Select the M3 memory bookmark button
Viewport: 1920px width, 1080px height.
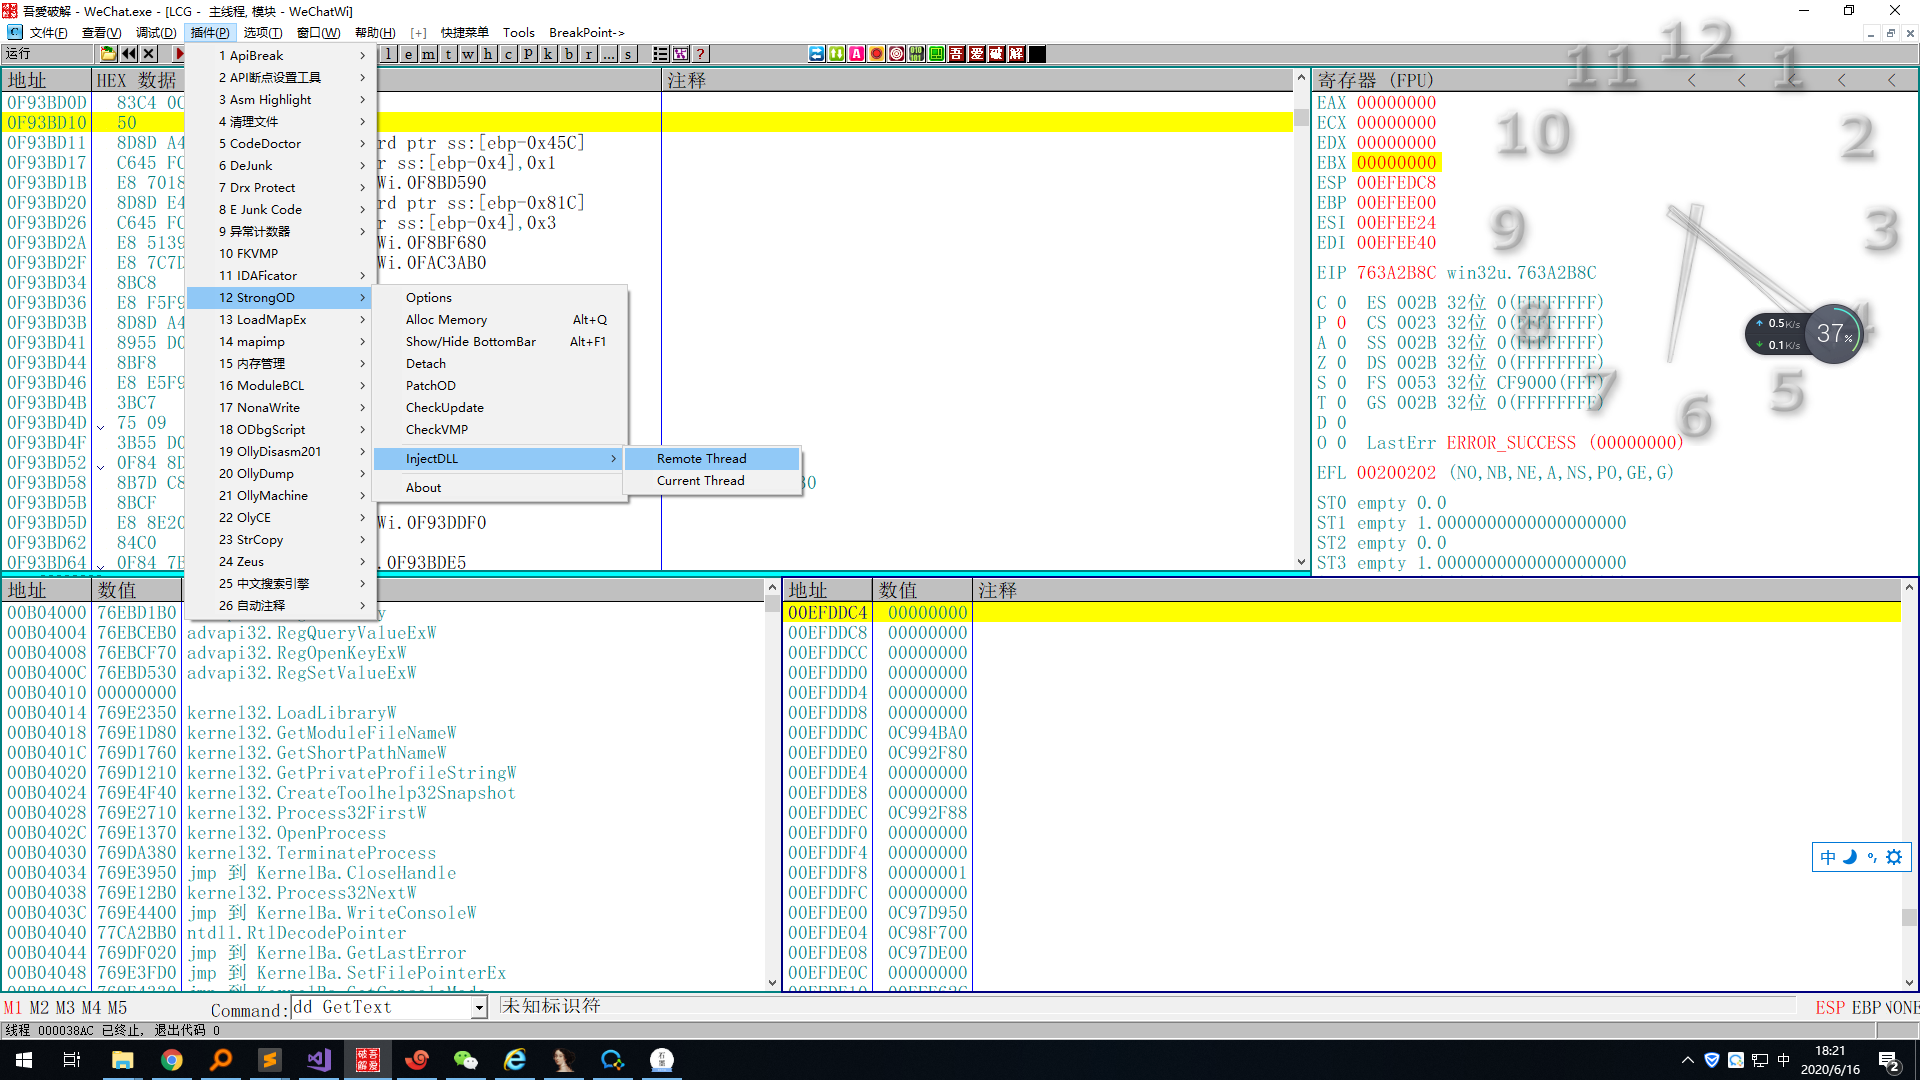[x=65, y=1008]
